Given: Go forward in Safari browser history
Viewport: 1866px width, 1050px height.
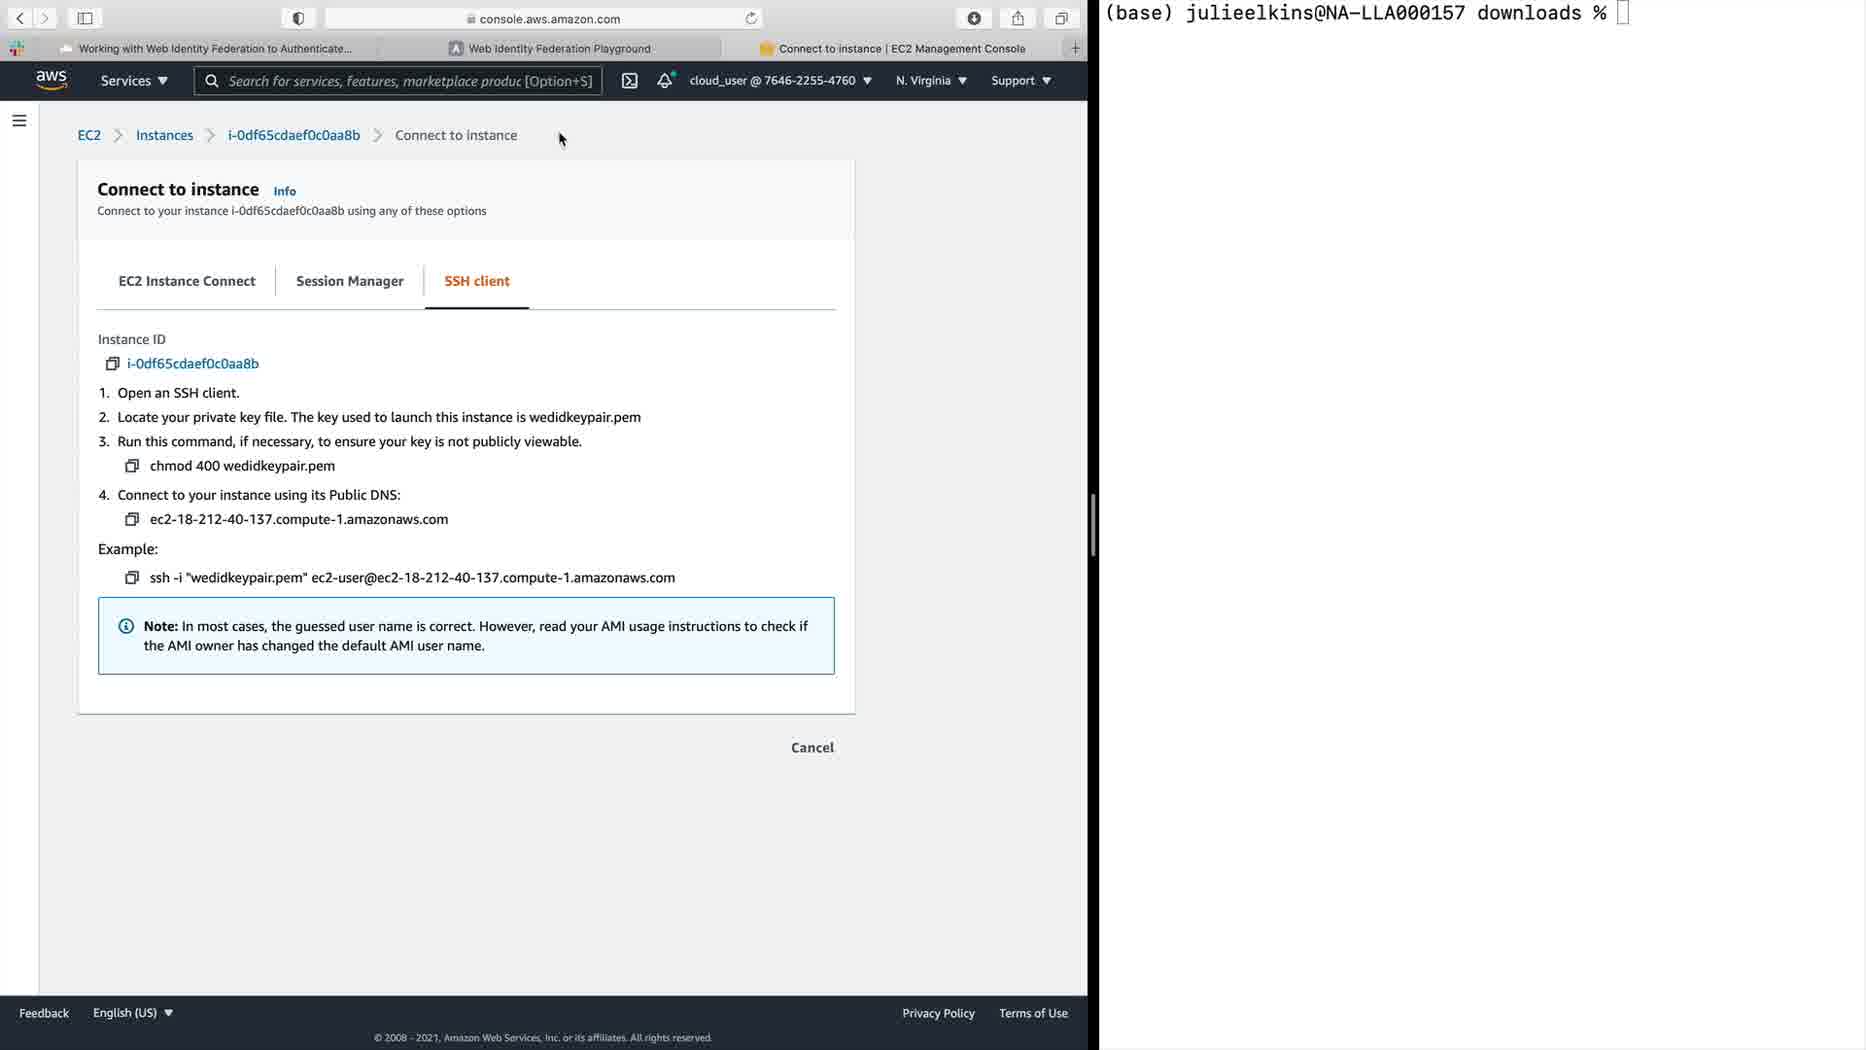Looking at the screenshot, I should coord(45,18).
